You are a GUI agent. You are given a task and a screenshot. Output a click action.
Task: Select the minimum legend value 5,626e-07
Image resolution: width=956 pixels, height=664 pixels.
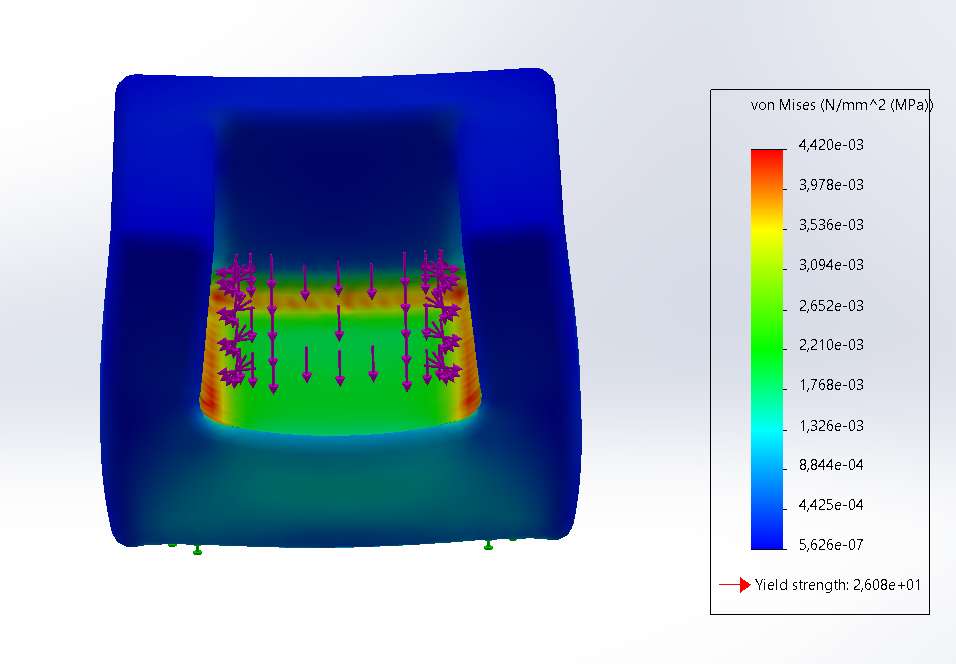(x=830, y=545)
